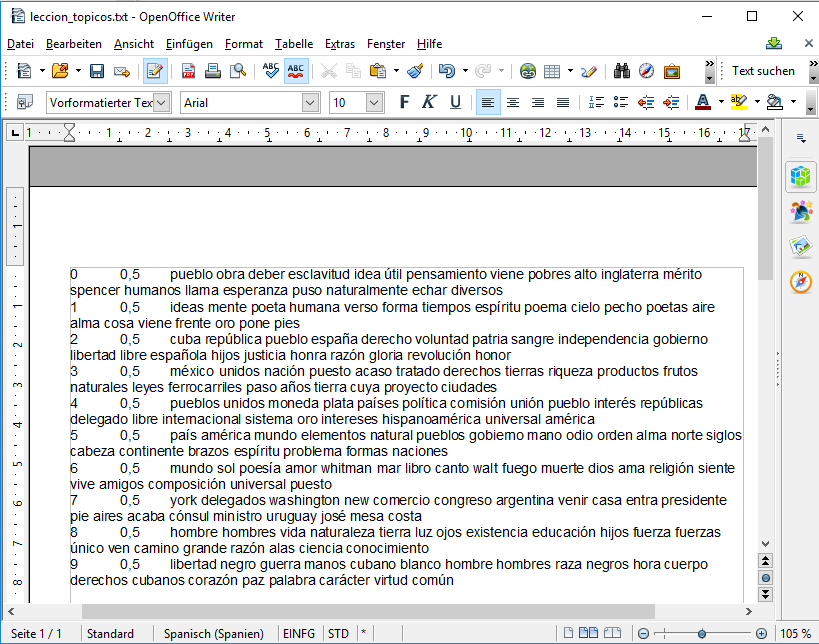Open the Tabelle menu
Viewport: 819px width, 644px height.
(x=294, y=44)
